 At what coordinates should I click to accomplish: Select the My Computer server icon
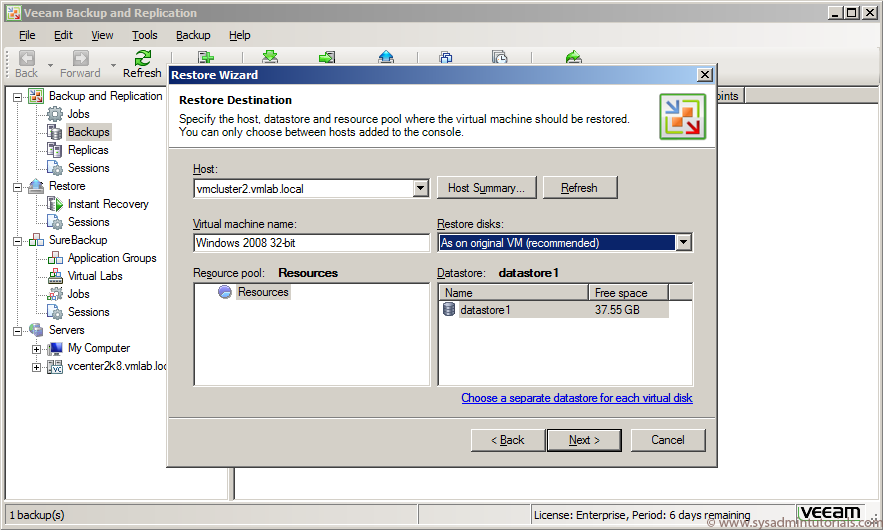pyautogui.click(x=55, y=349)
